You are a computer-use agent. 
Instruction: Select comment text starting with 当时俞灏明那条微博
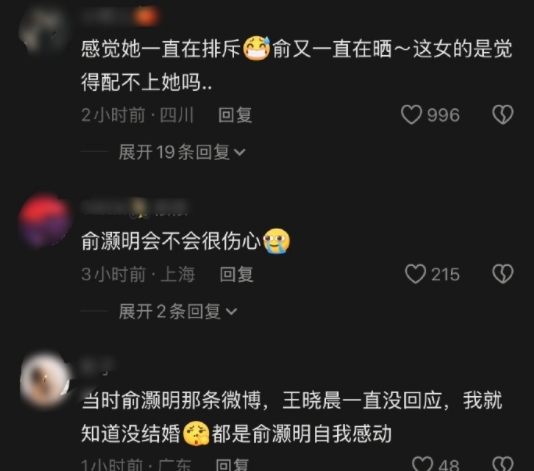point(292,417)
